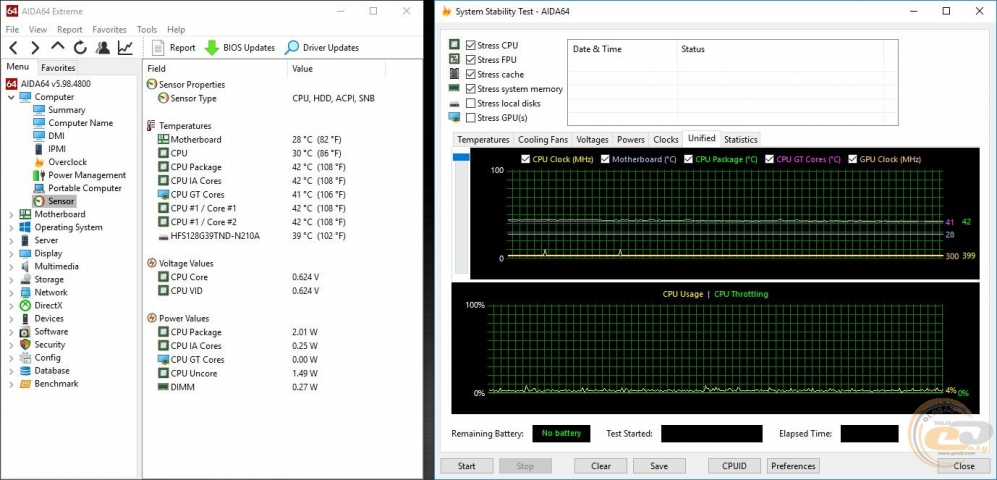Expand the Motherboard tree node

tap(11, 214)
